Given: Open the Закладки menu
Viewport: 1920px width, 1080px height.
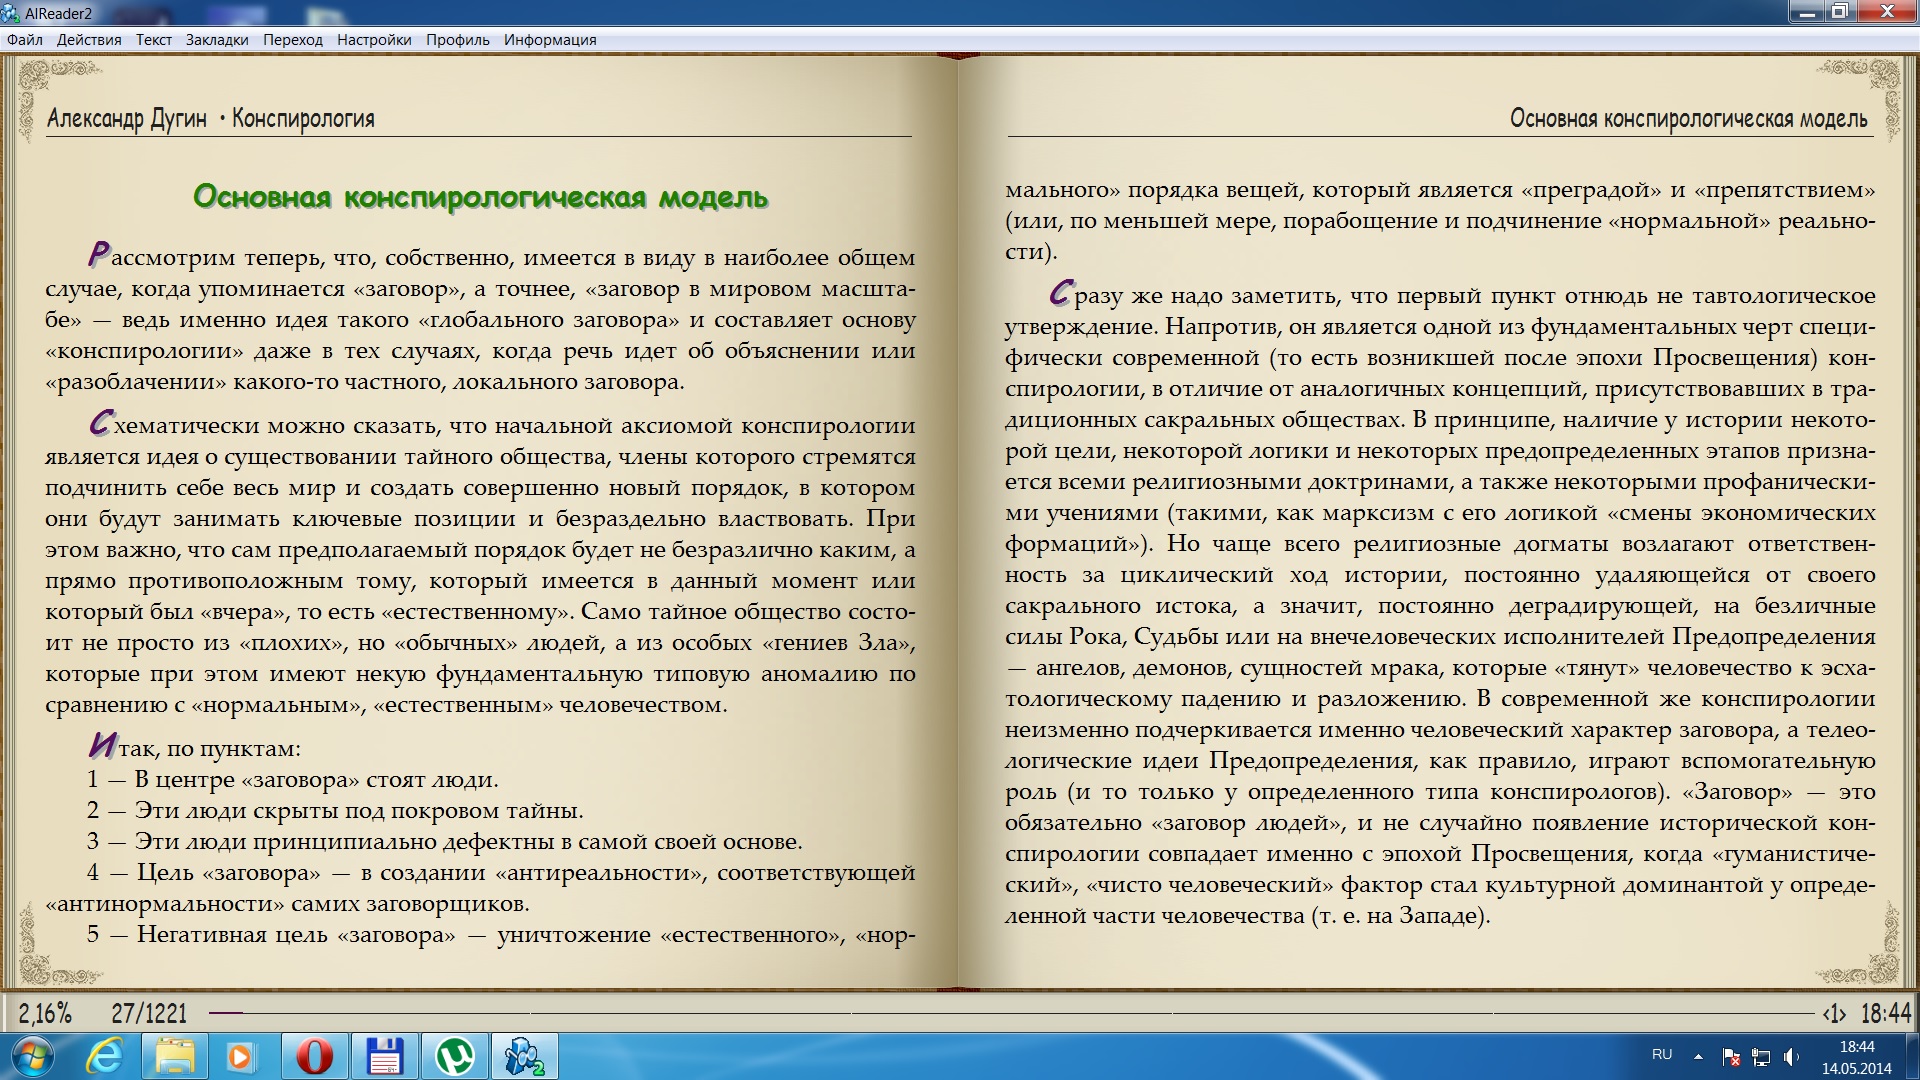Looking at the screenshot, I should click(217, 40).
